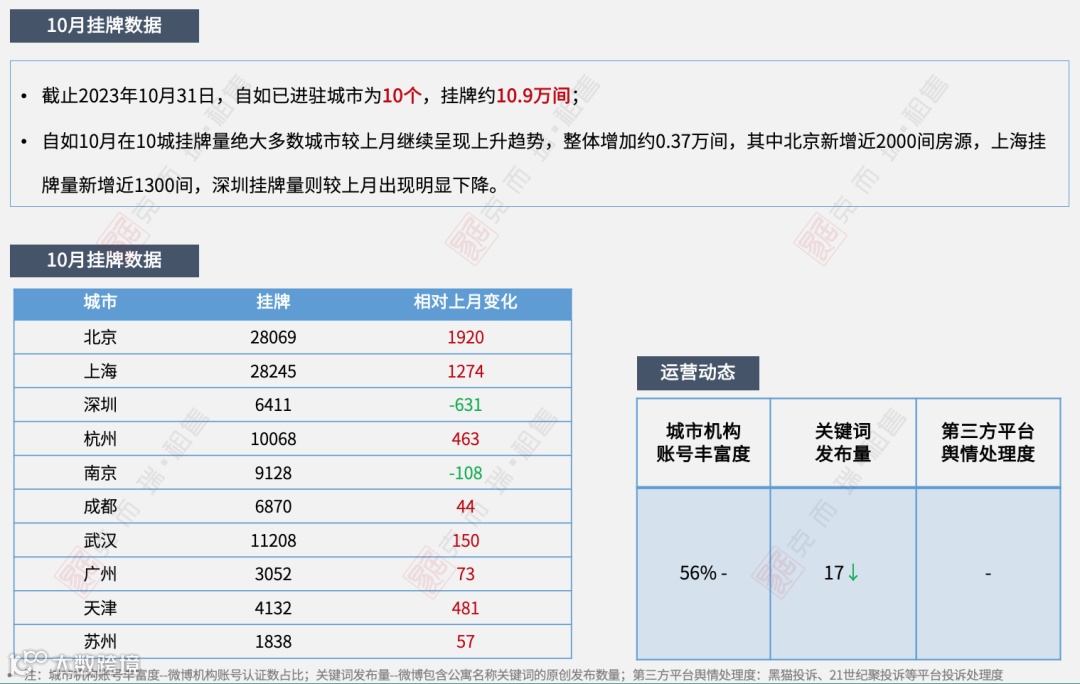Select the 城市 column header

pyautogui.click(x=101, y=302)
